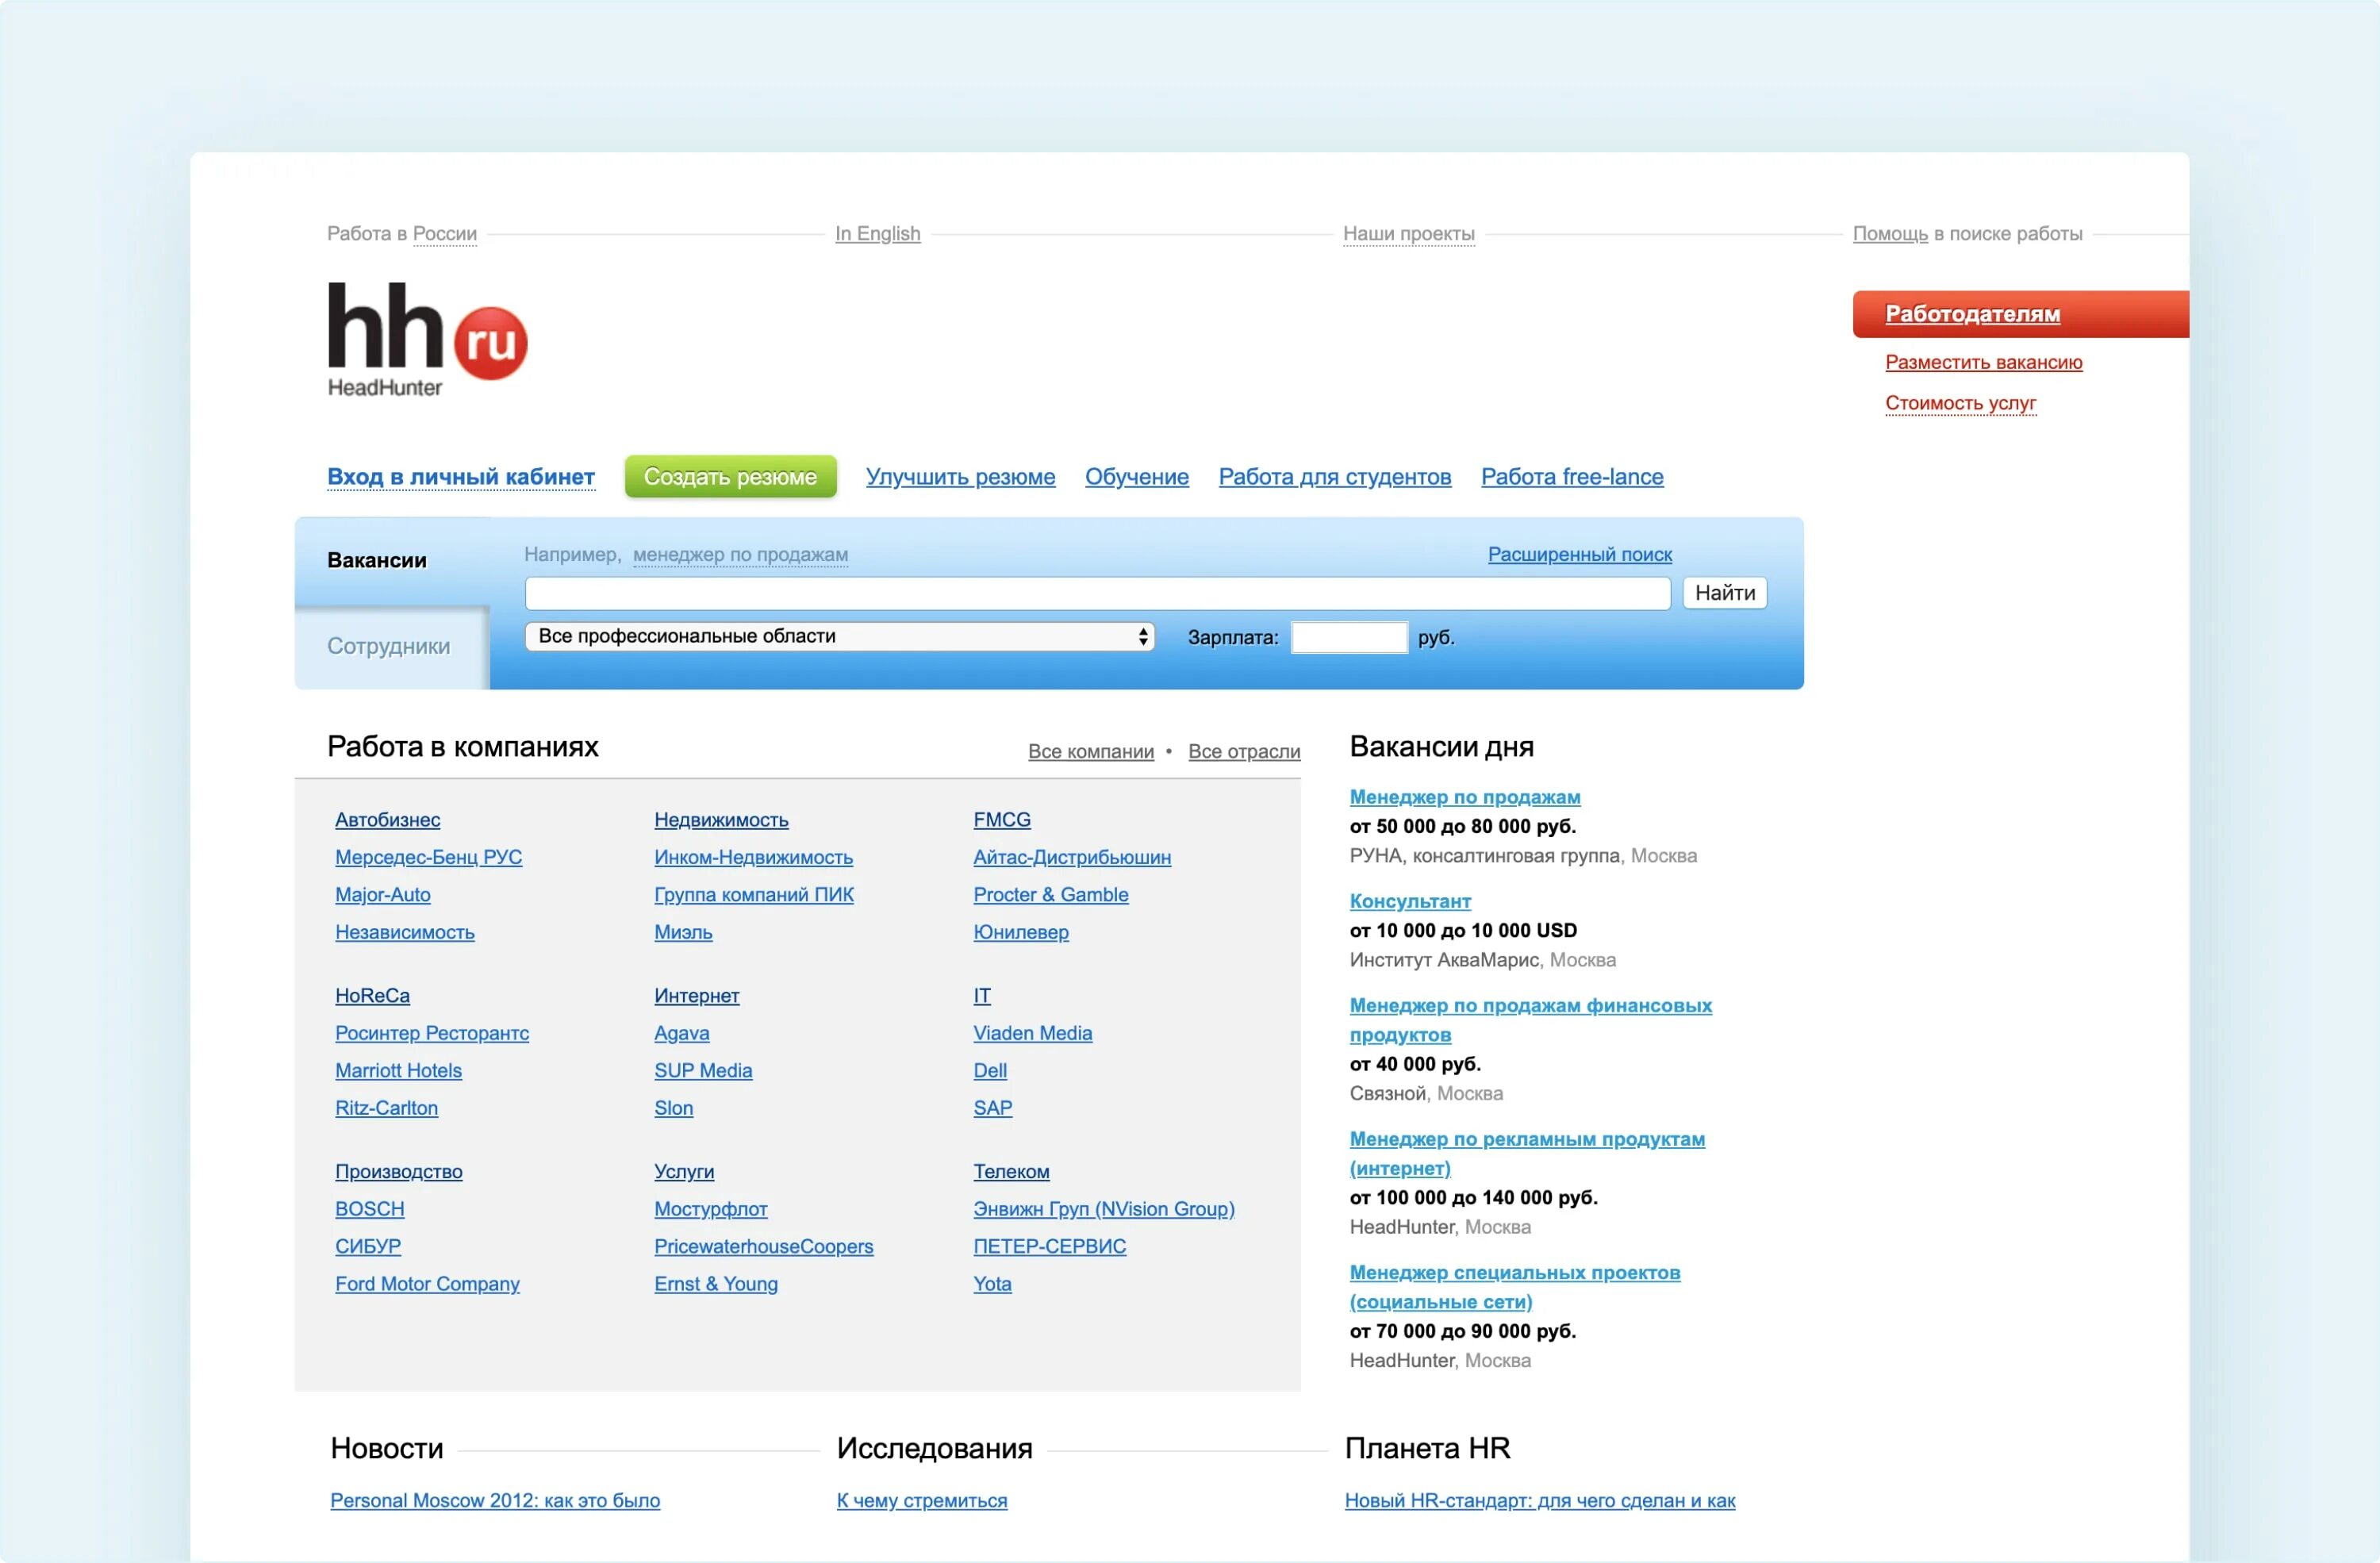
Task: Open the Недвижимость category
Action: (x=721, y=820)
